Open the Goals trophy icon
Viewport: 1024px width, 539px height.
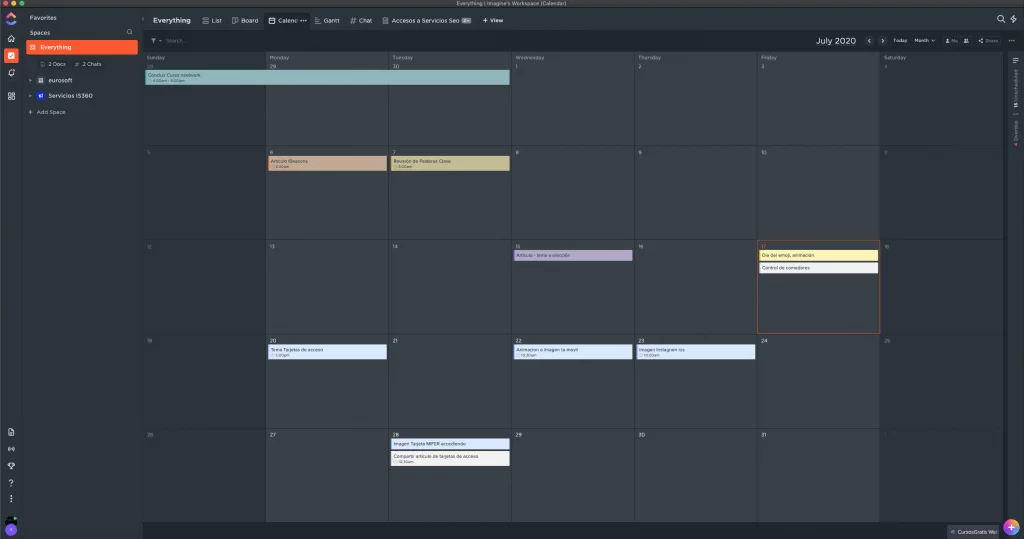[x=11, y=466]
